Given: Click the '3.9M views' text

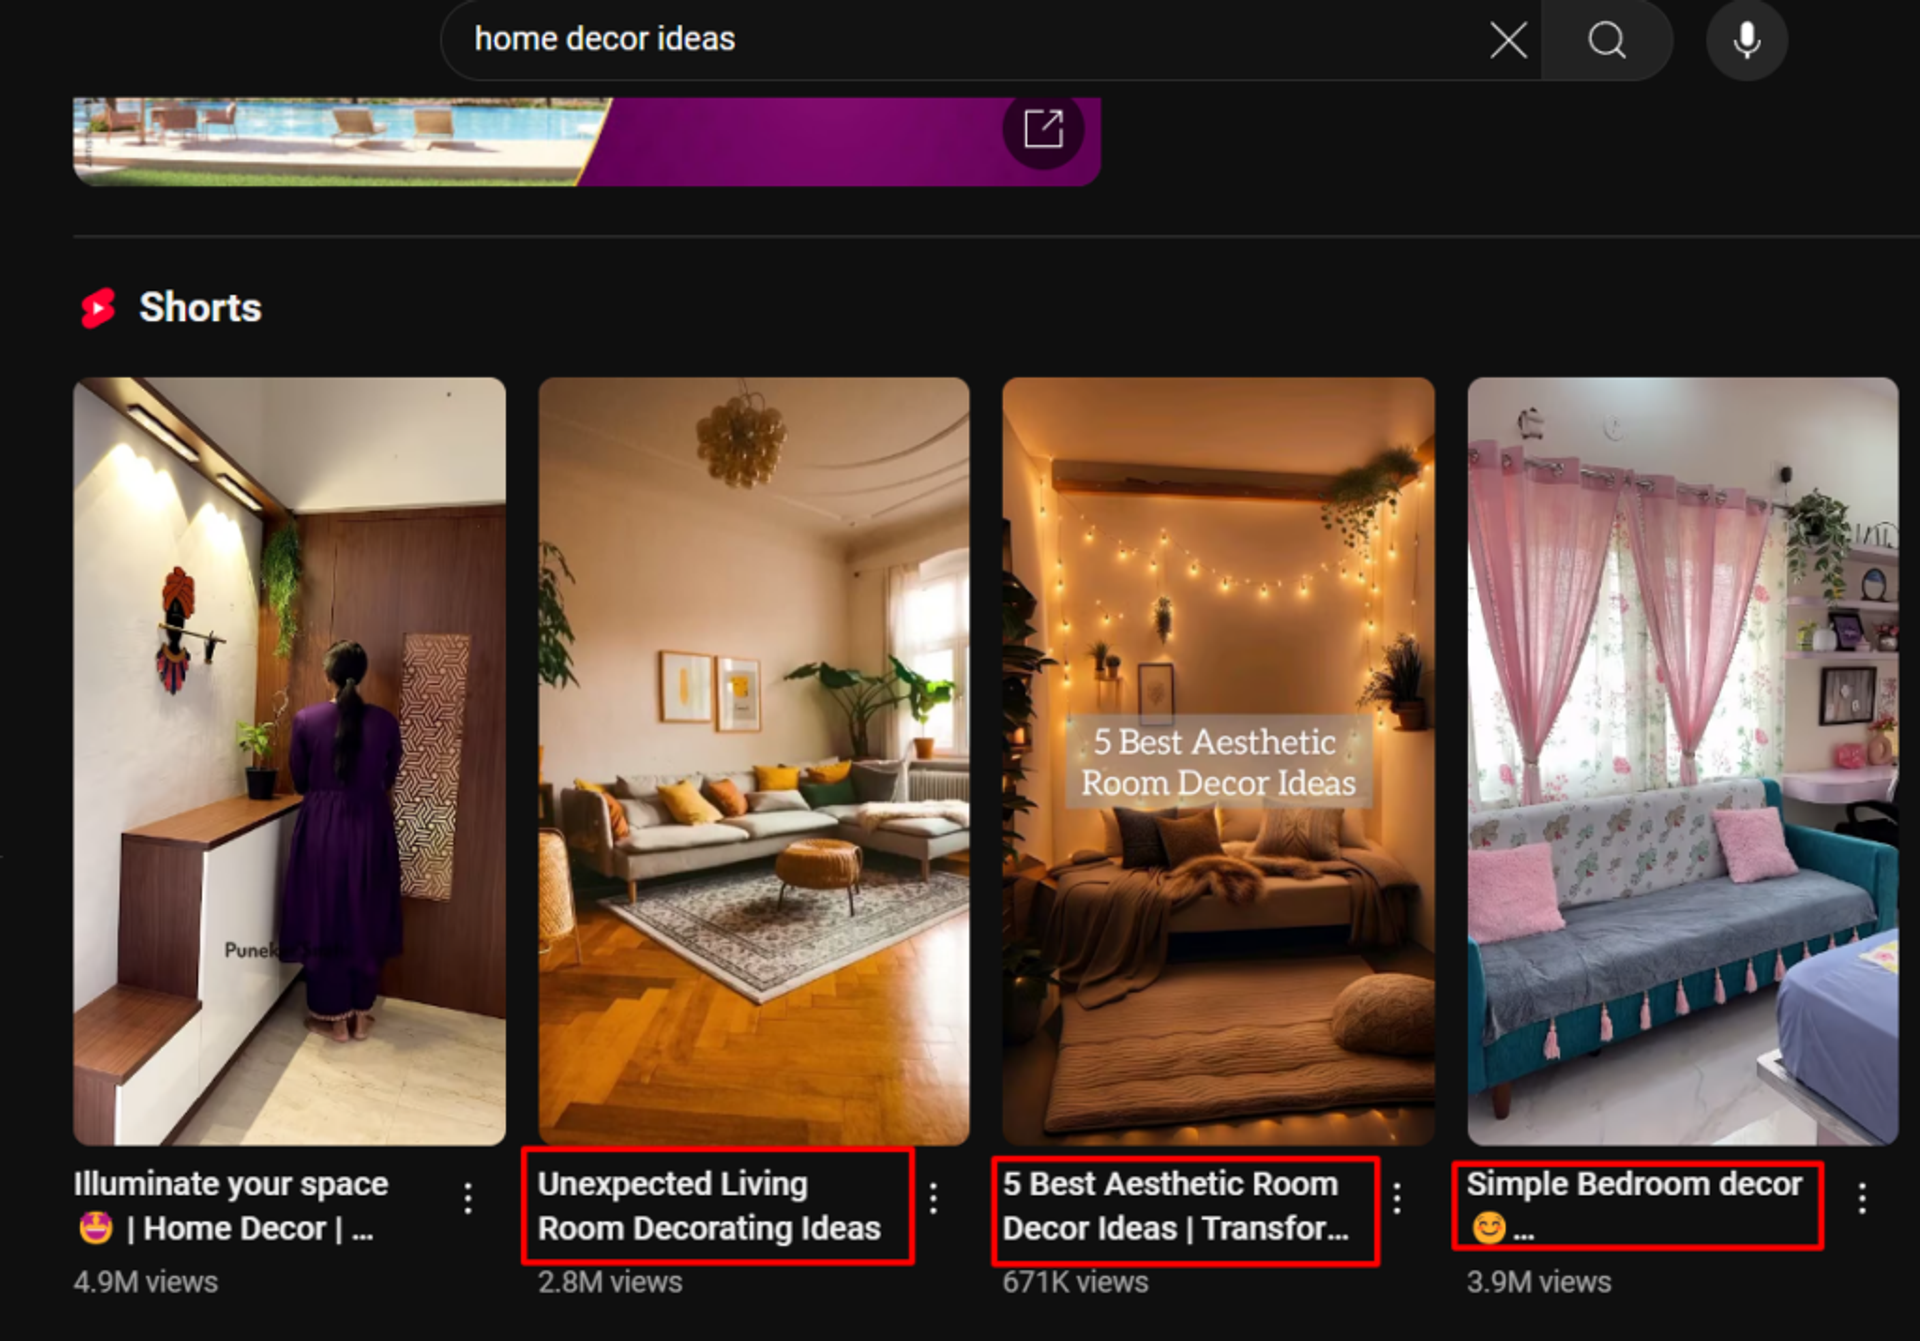Looking at the screenshot, I should point(1539,1282).
